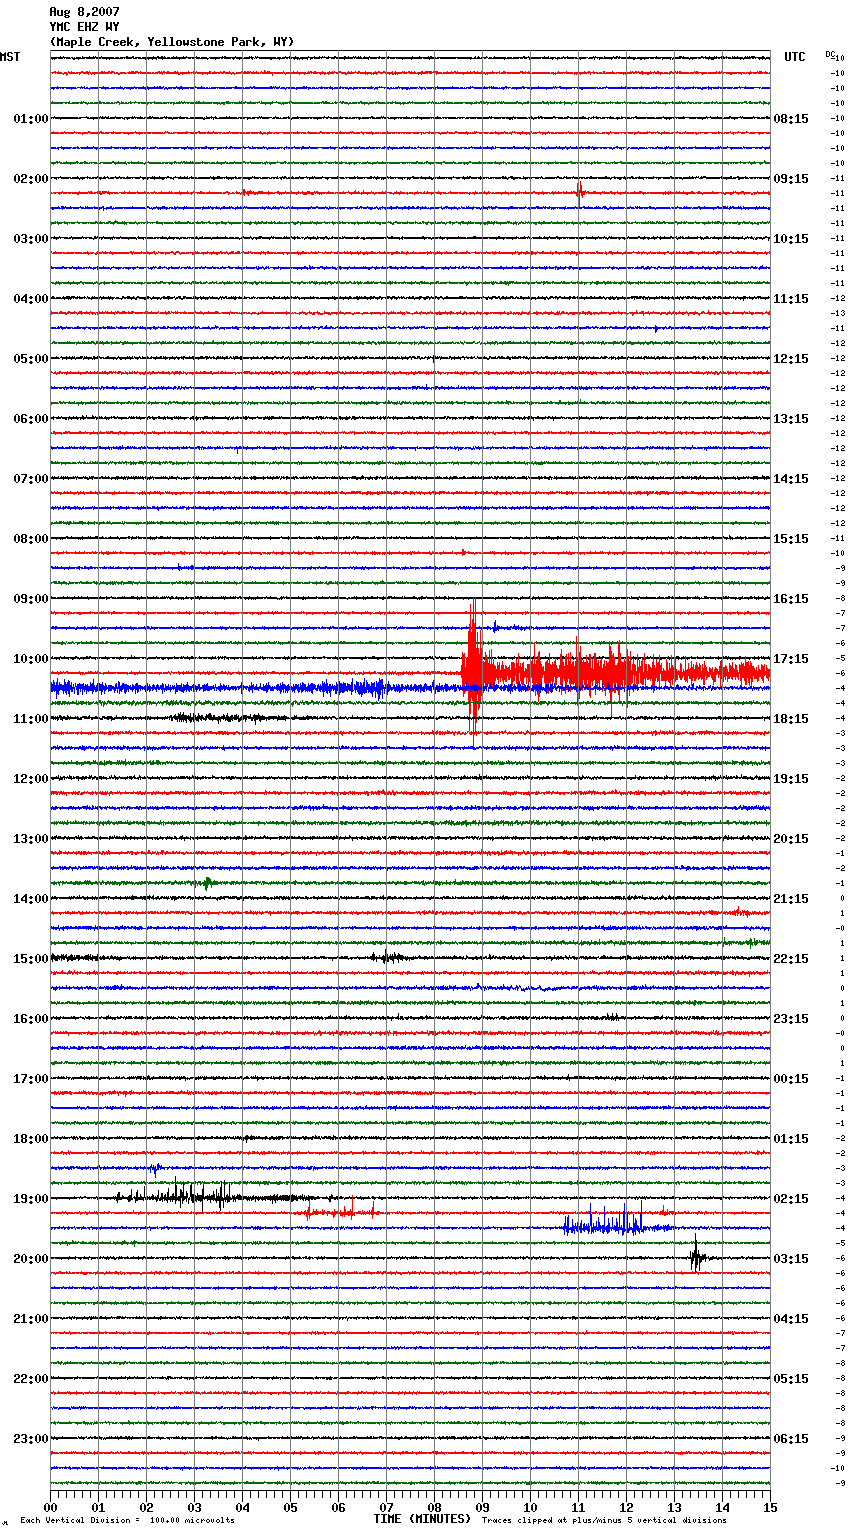Select the 04:00 MST time label
The image size is (850, 1534).
coord(30,299)
